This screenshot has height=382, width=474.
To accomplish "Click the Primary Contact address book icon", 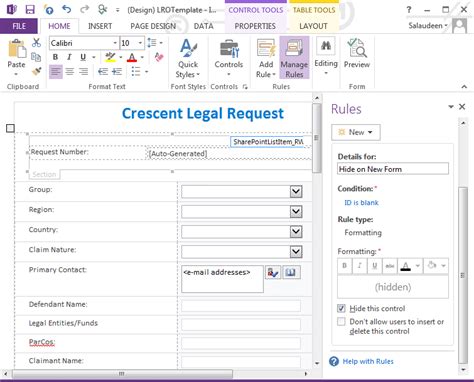I will point(291,272).
